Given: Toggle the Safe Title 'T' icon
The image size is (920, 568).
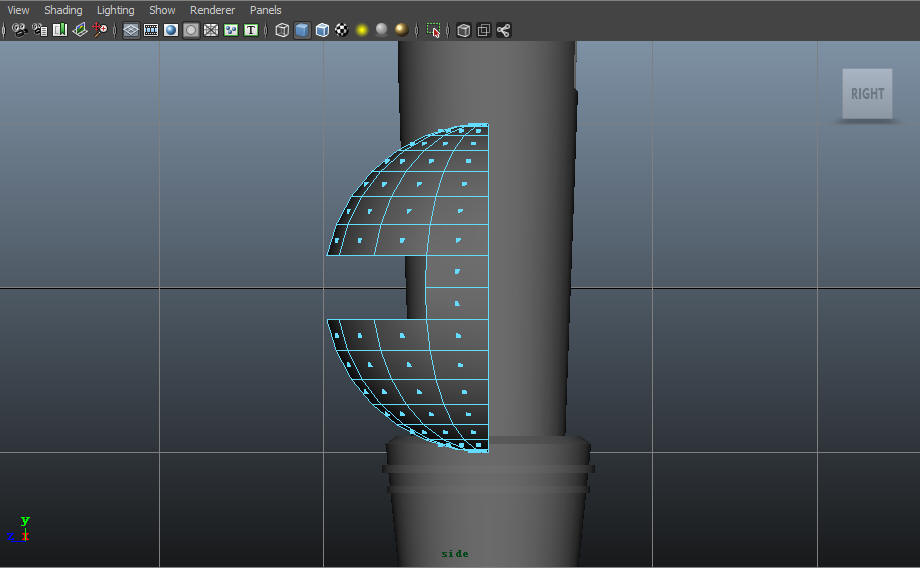Looking at the screenshot, I should [x=251, y=30].
